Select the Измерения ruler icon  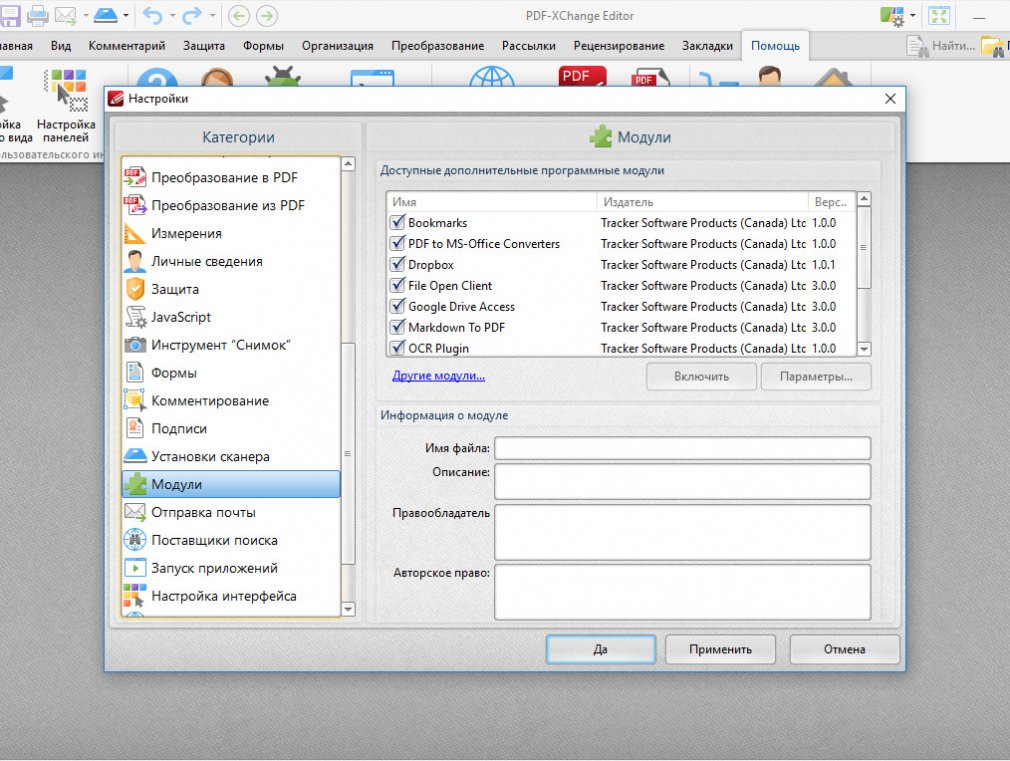(x=135, y=233)
